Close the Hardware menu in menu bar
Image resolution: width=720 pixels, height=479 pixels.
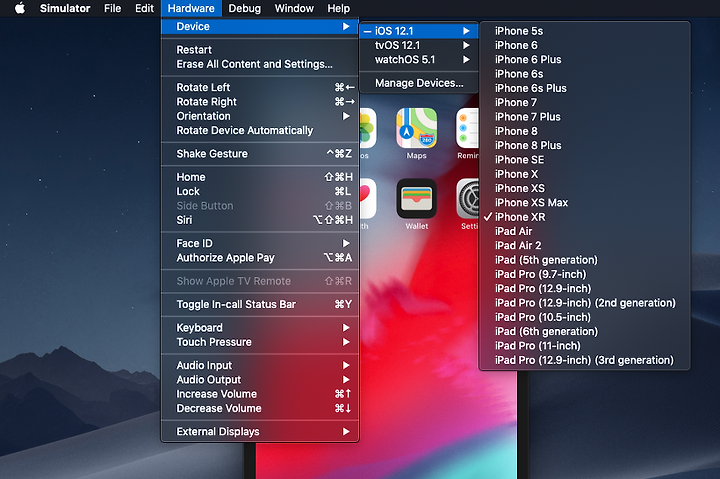pyautogui.click(x=191, y=8)
